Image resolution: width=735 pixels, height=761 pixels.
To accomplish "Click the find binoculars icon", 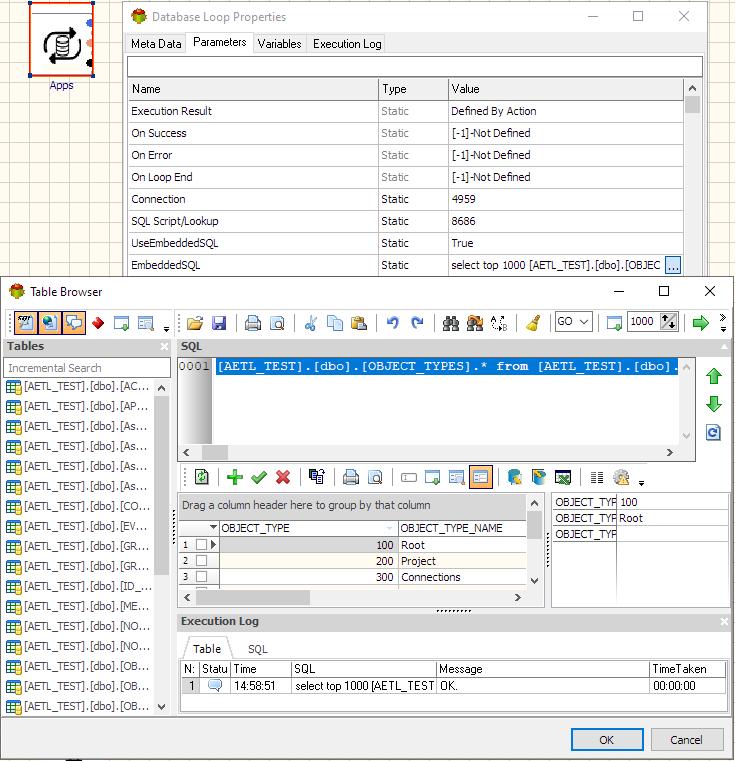I will tap(451, 323).
